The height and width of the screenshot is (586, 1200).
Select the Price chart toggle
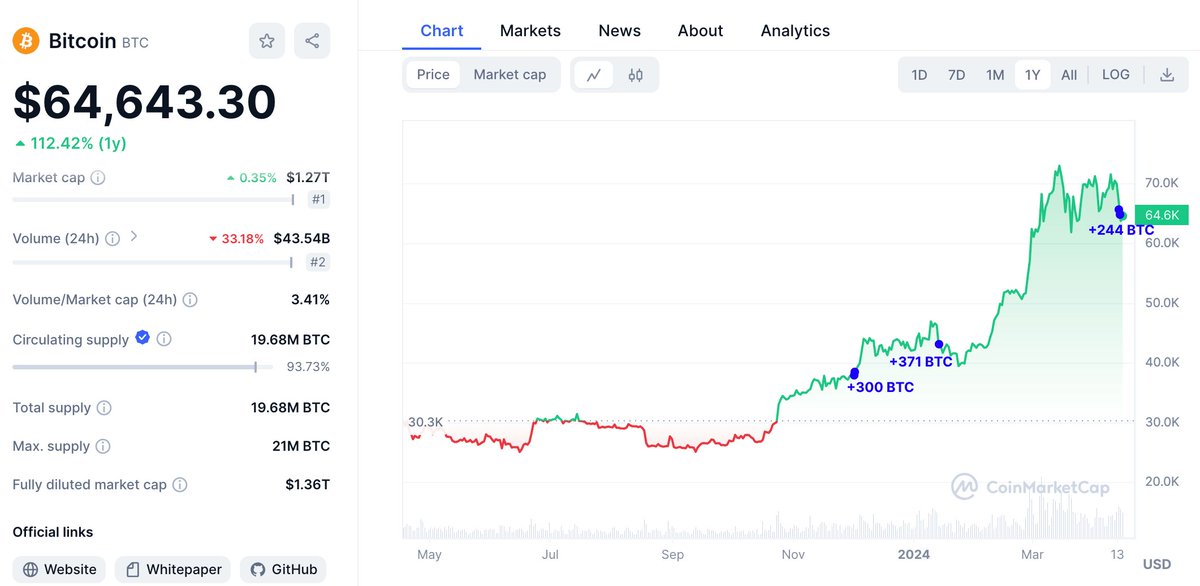click(x=433, y=74)
